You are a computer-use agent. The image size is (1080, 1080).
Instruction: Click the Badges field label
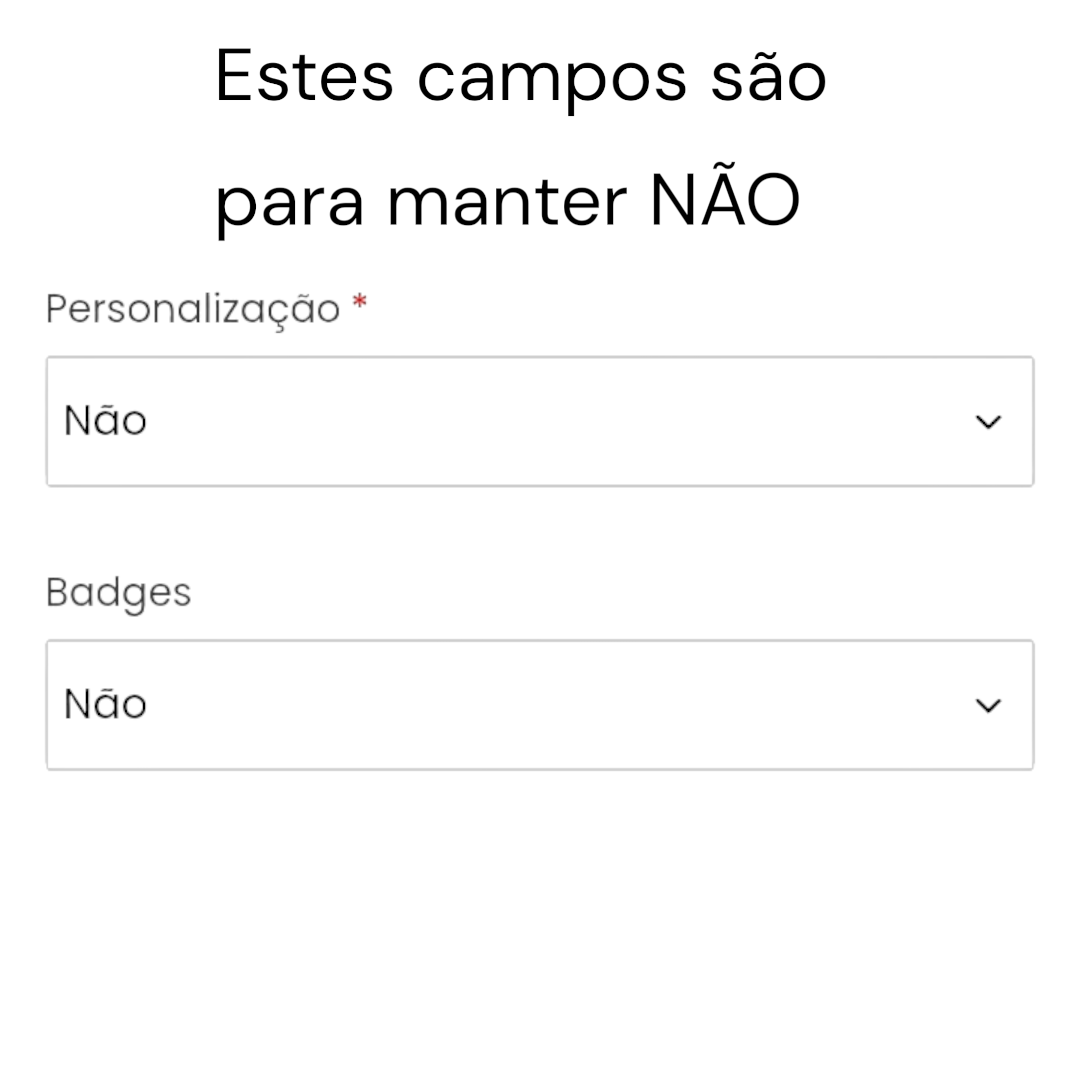point(118,592)
